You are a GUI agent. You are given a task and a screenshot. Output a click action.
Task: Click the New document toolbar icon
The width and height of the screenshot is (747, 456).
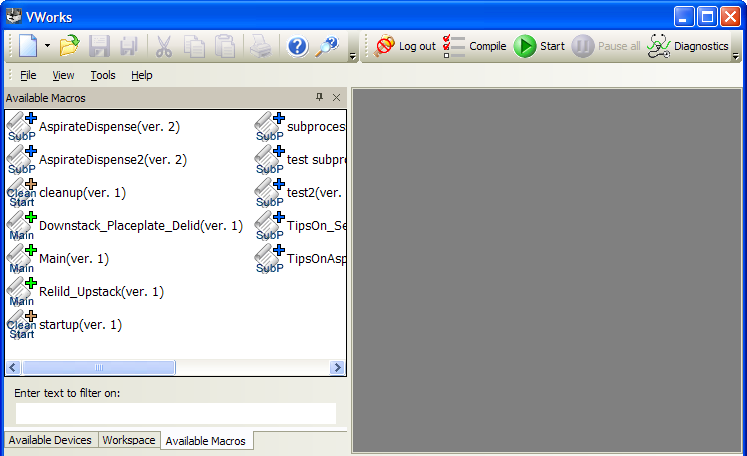[28, 46]
